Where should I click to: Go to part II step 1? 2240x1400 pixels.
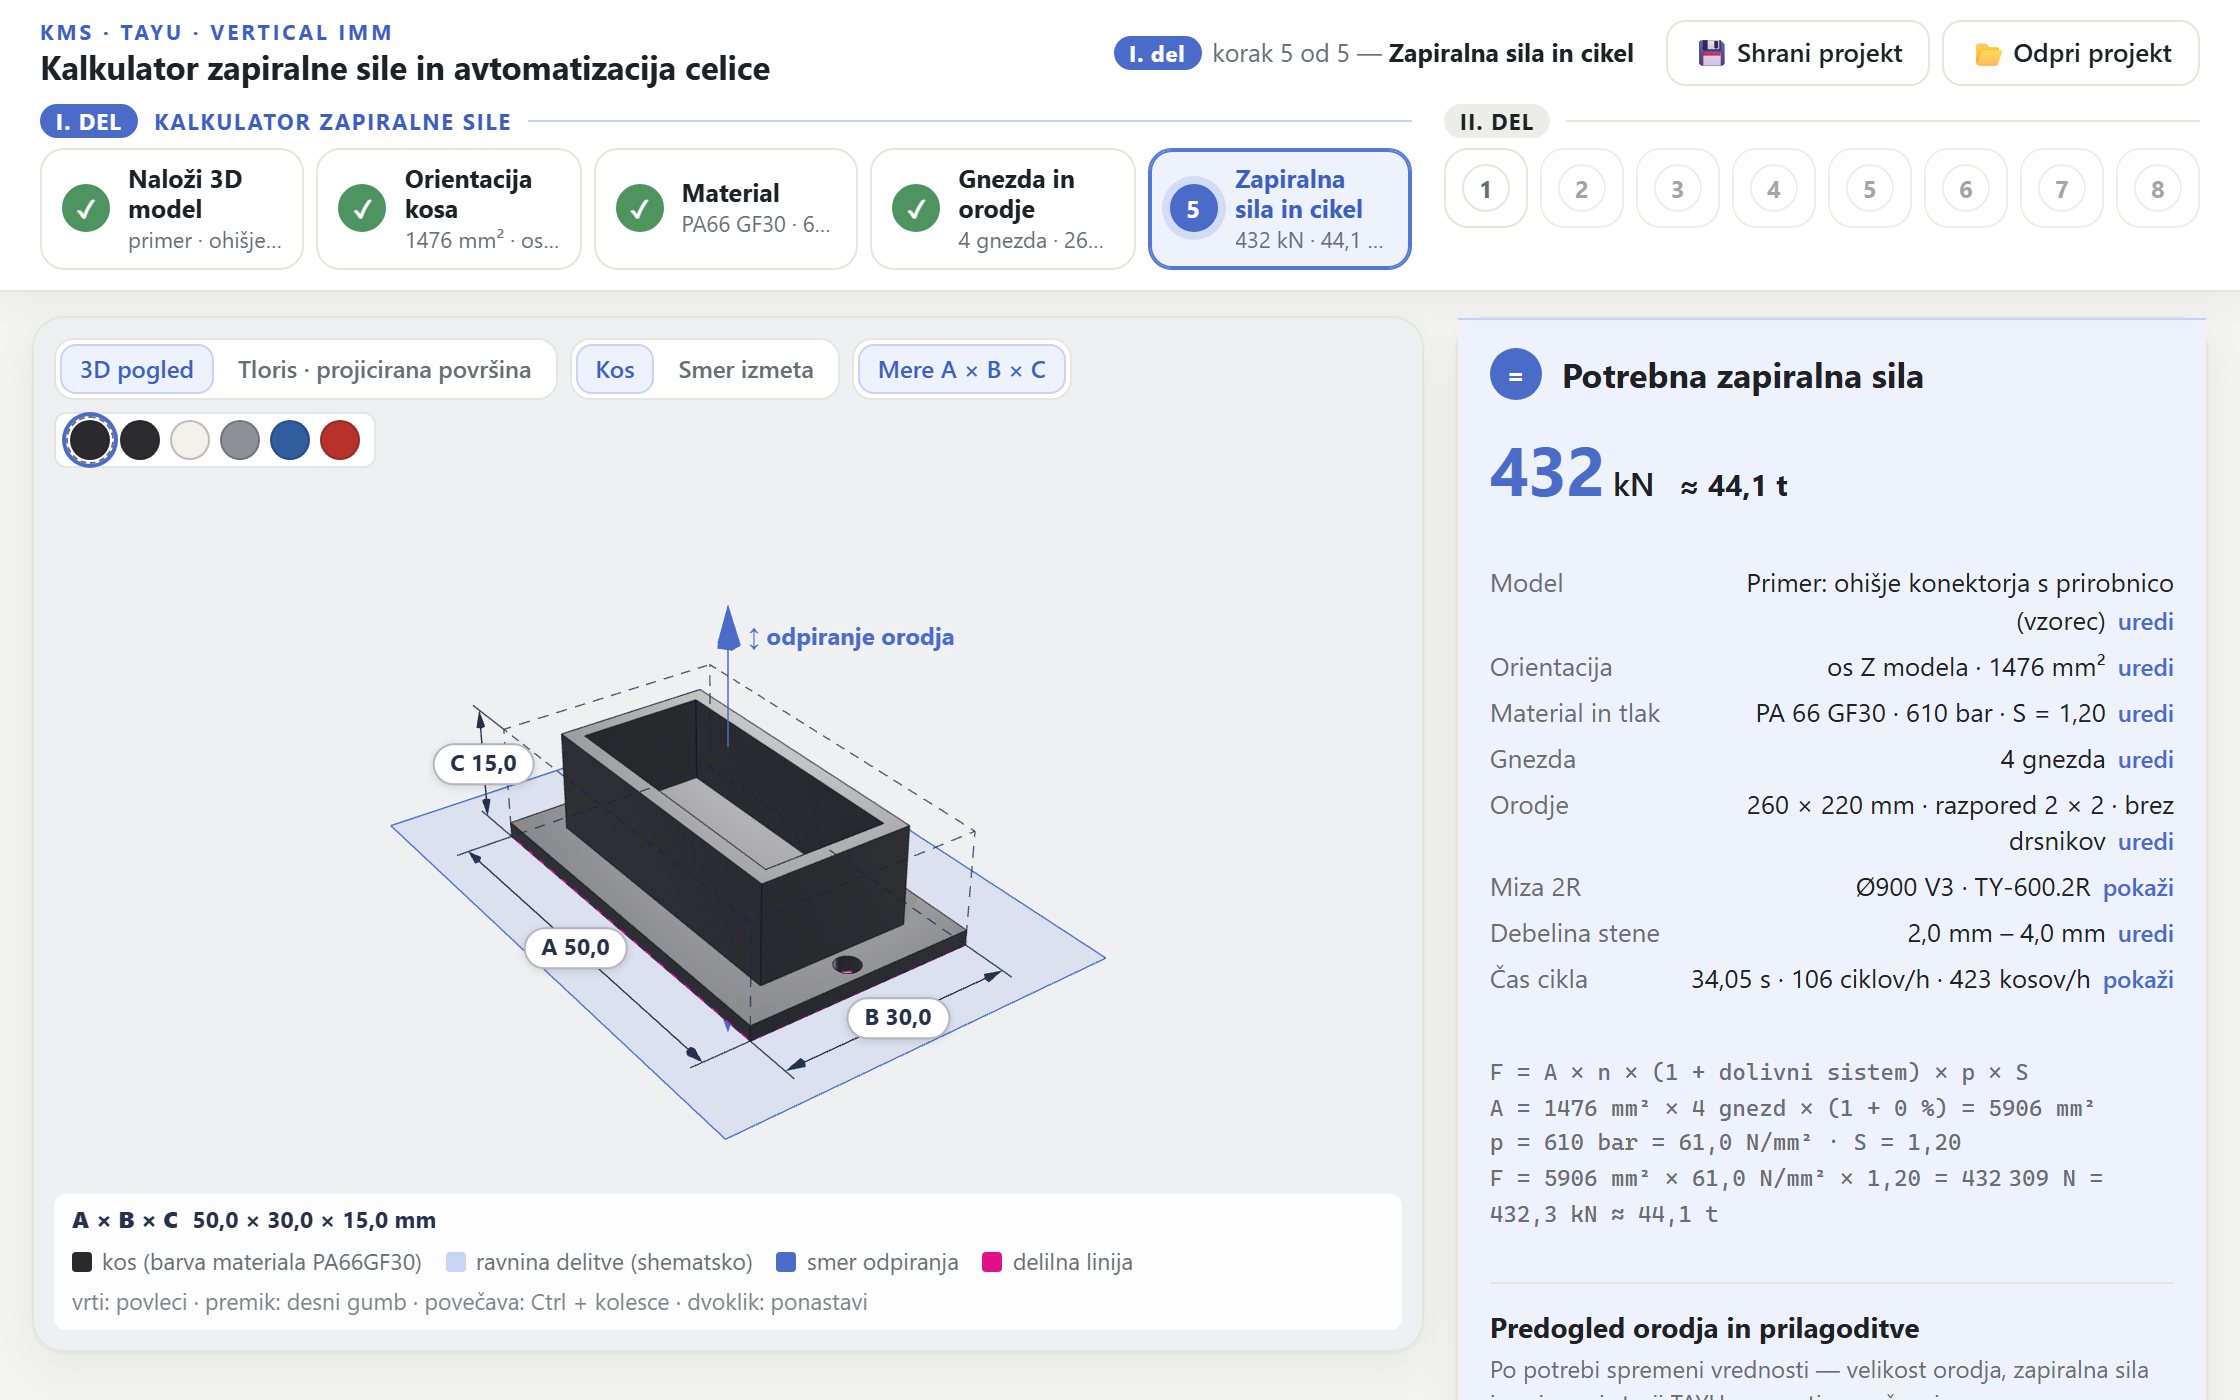[x=1486, y=189]
